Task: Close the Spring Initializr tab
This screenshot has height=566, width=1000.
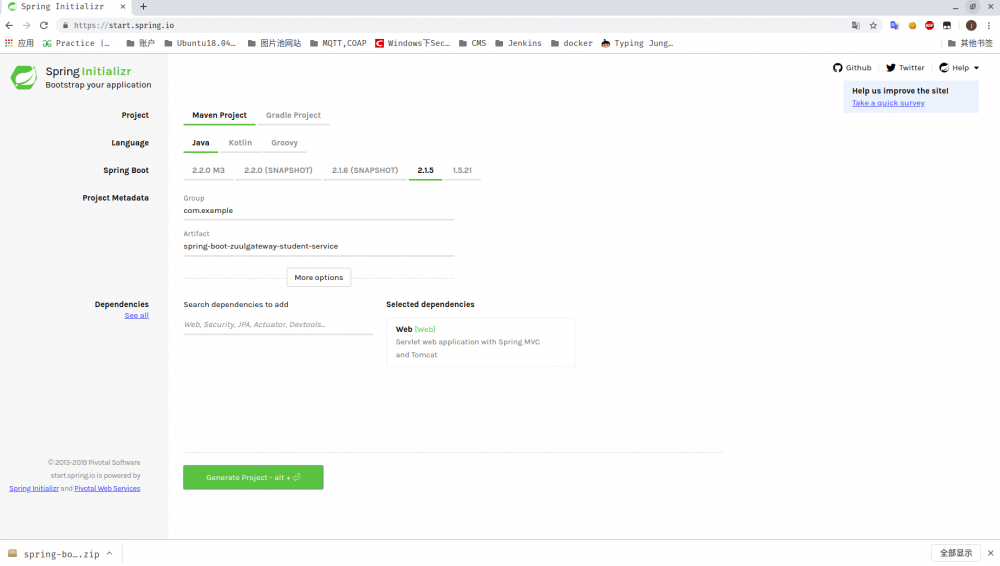Action: tap(123, 6)
